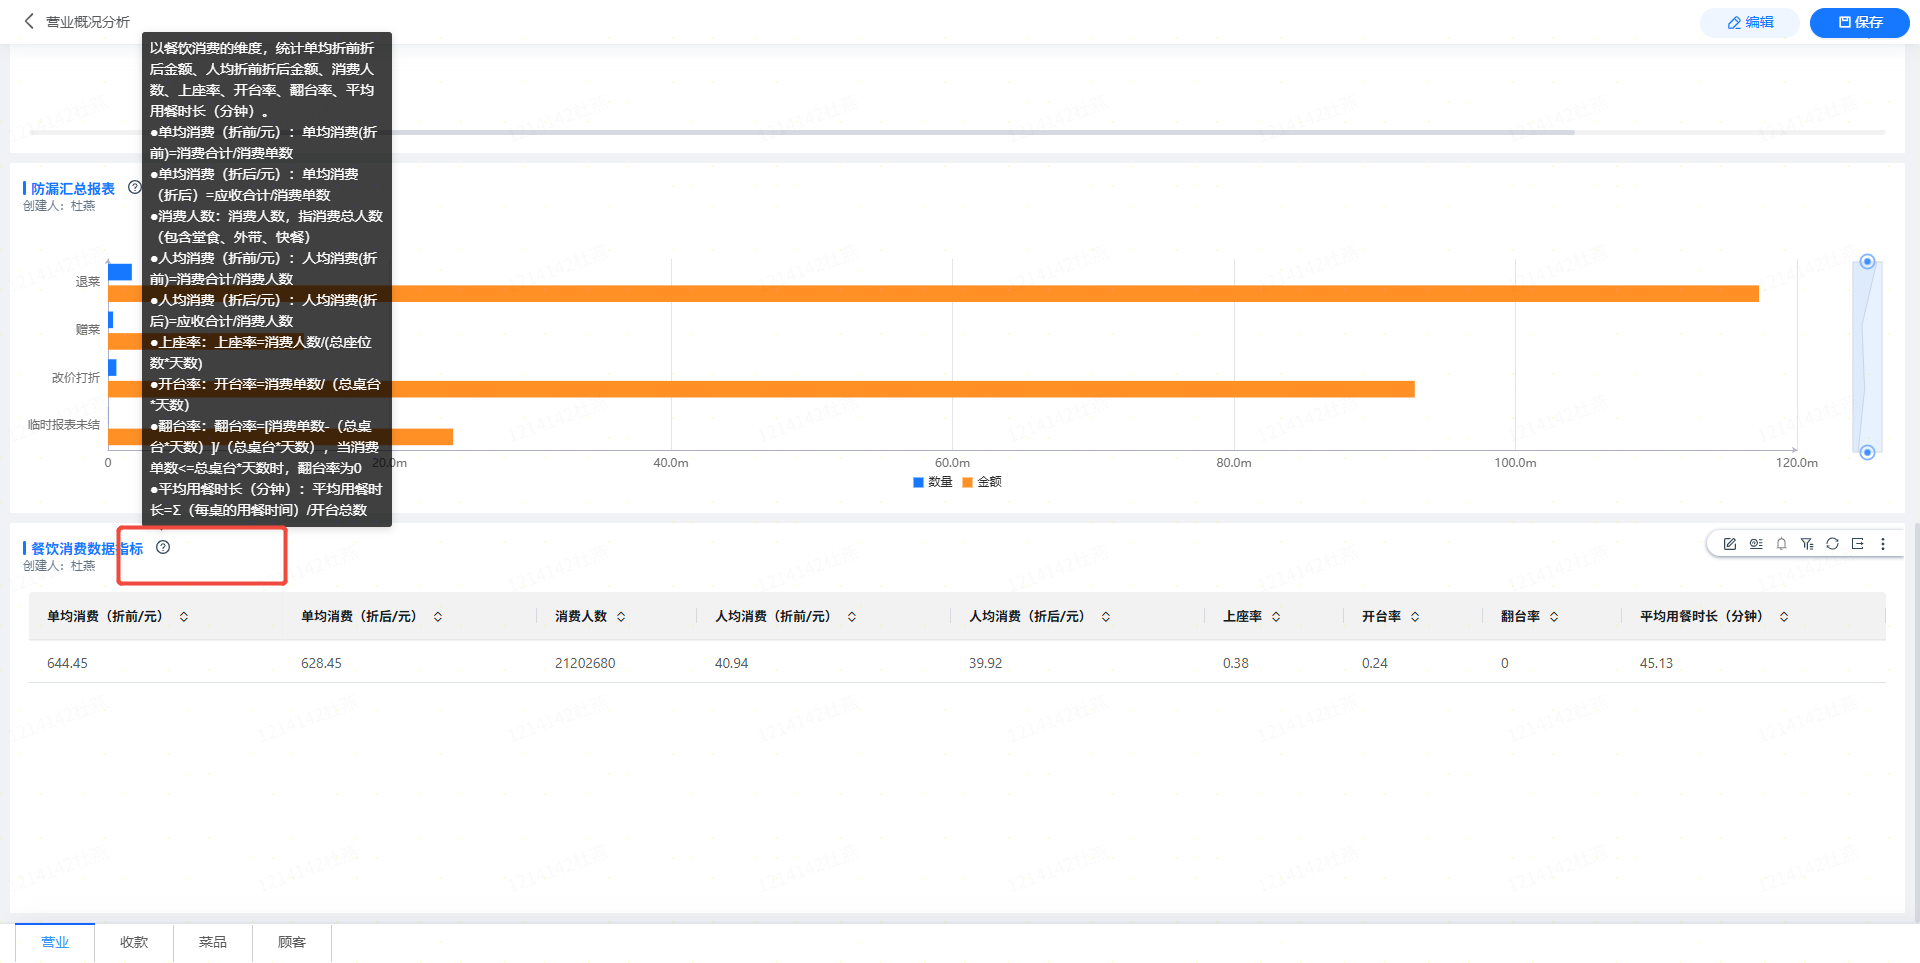Open the filter icon in the card toolbar
The width and height of the screenshot is (1920, 963).
coord(1807,544)
